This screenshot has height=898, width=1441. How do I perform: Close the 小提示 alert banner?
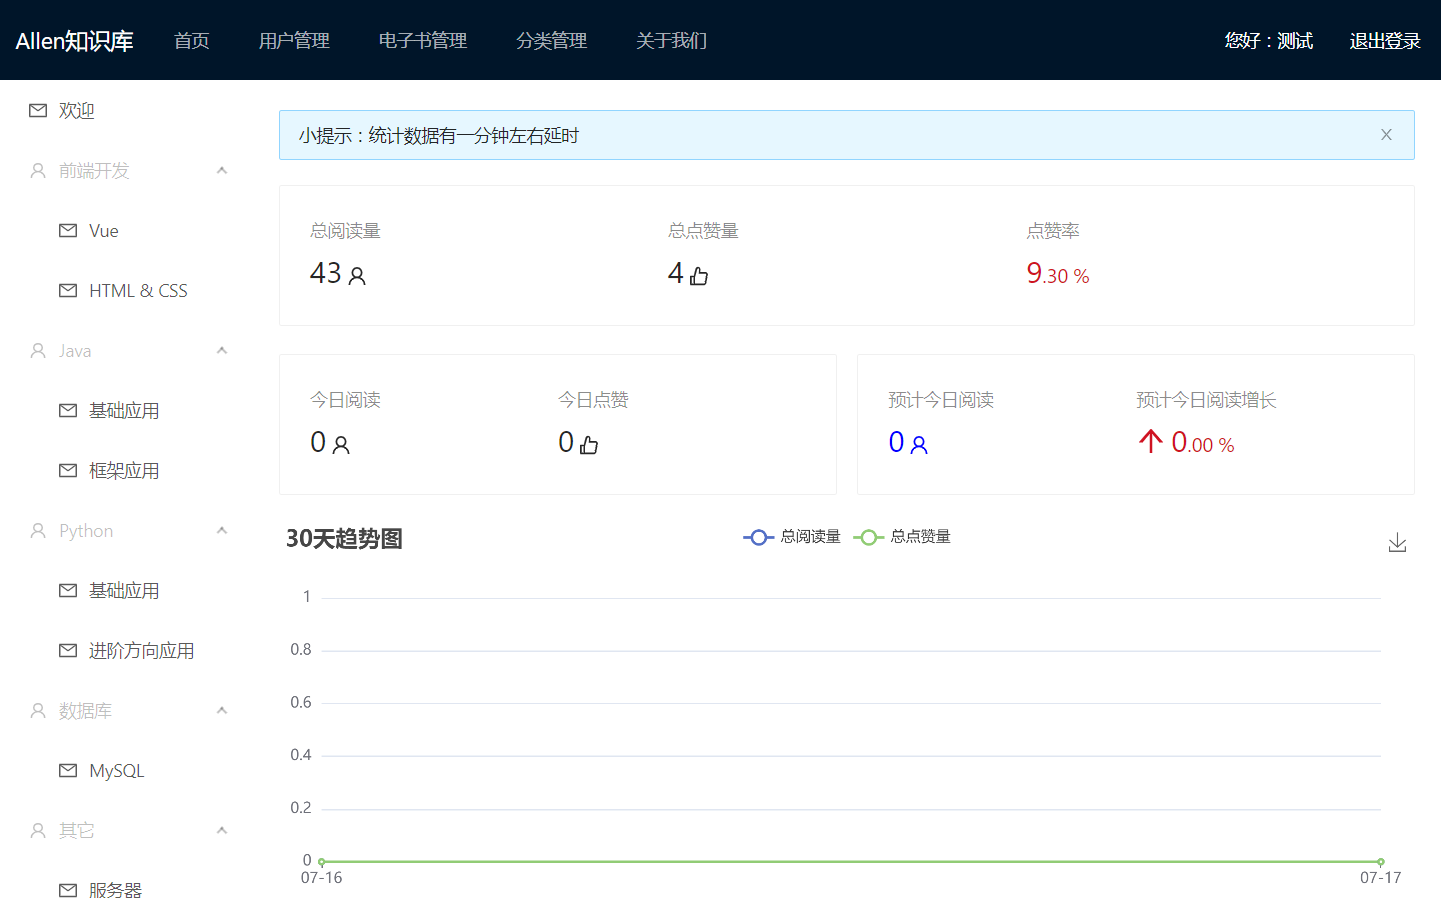click(x=1386, y=135)
